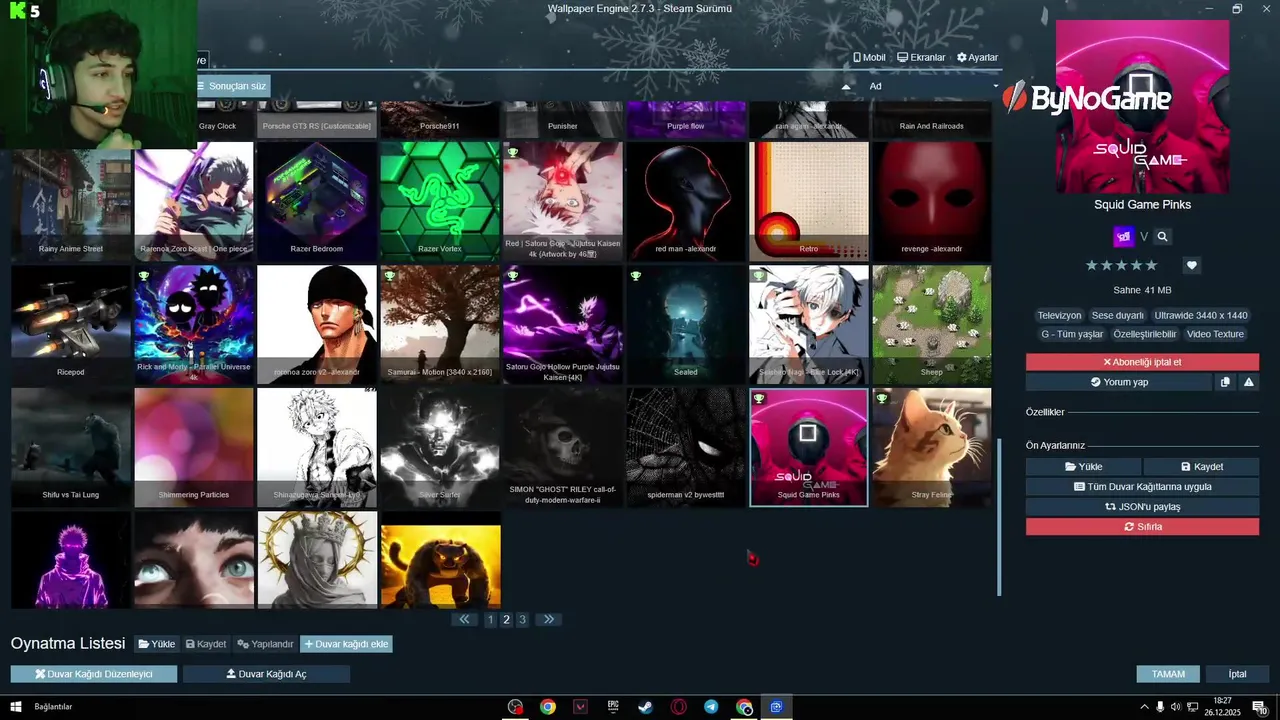
Task: Open the Mobil device menu
Action: pos(869,57)
